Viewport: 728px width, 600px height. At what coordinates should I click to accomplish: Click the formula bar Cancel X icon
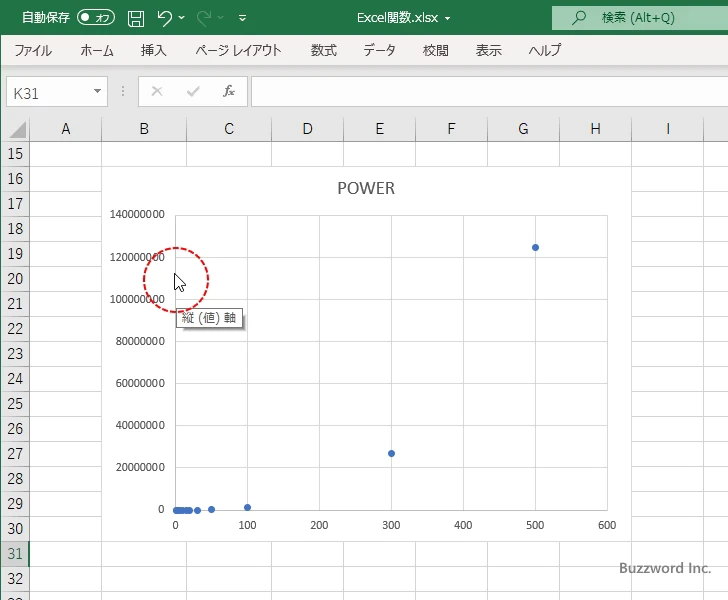click(x=157, y=91)
